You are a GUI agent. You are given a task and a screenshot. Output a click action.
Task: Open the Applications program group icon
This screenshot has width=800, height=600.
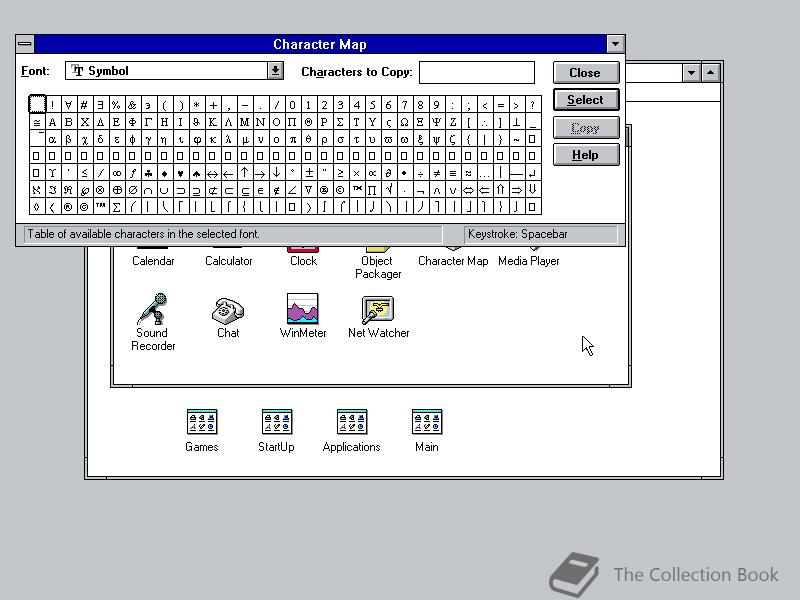tap(352, 422)
